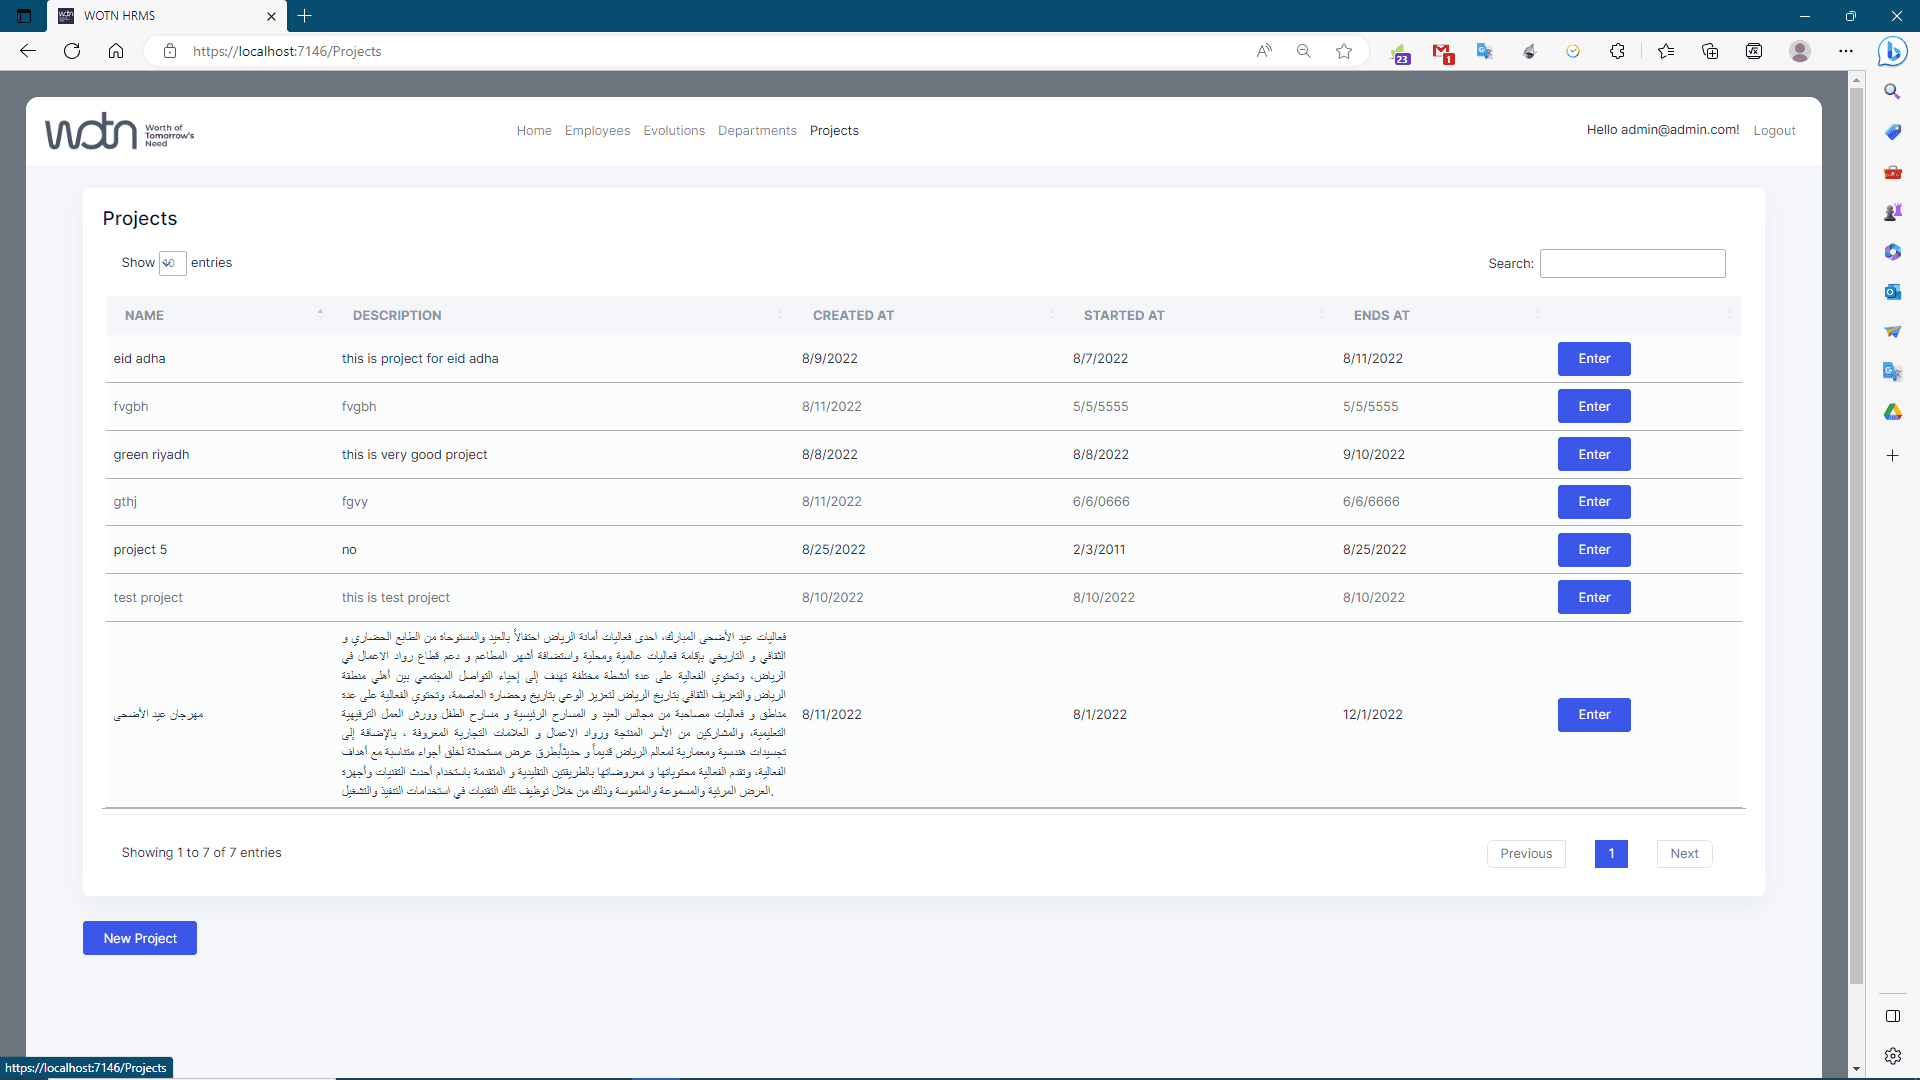Go to browser home icon

tap(116, 51)
